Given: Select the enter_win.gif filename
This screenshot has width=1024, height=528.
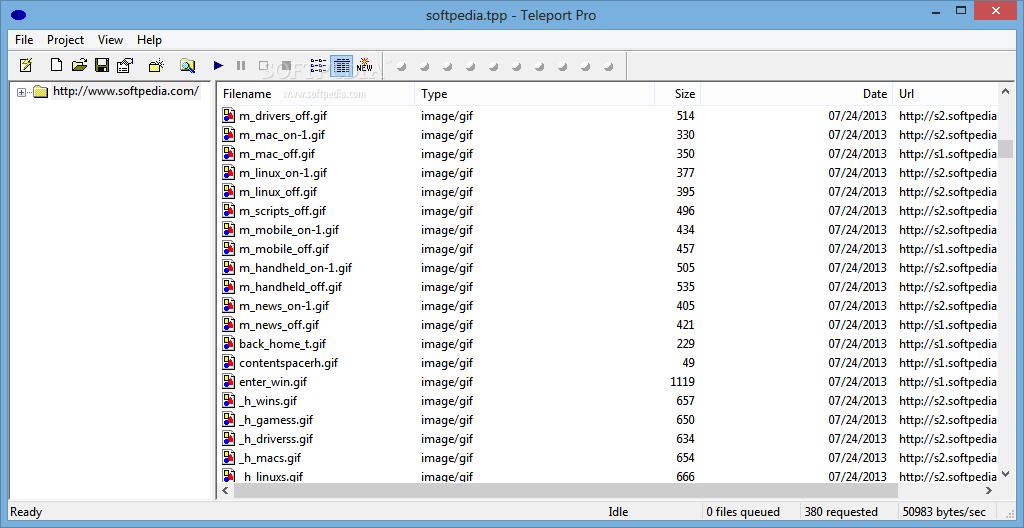Looking at the screenshot, I should pyautogui.click(x=272, y=382).
